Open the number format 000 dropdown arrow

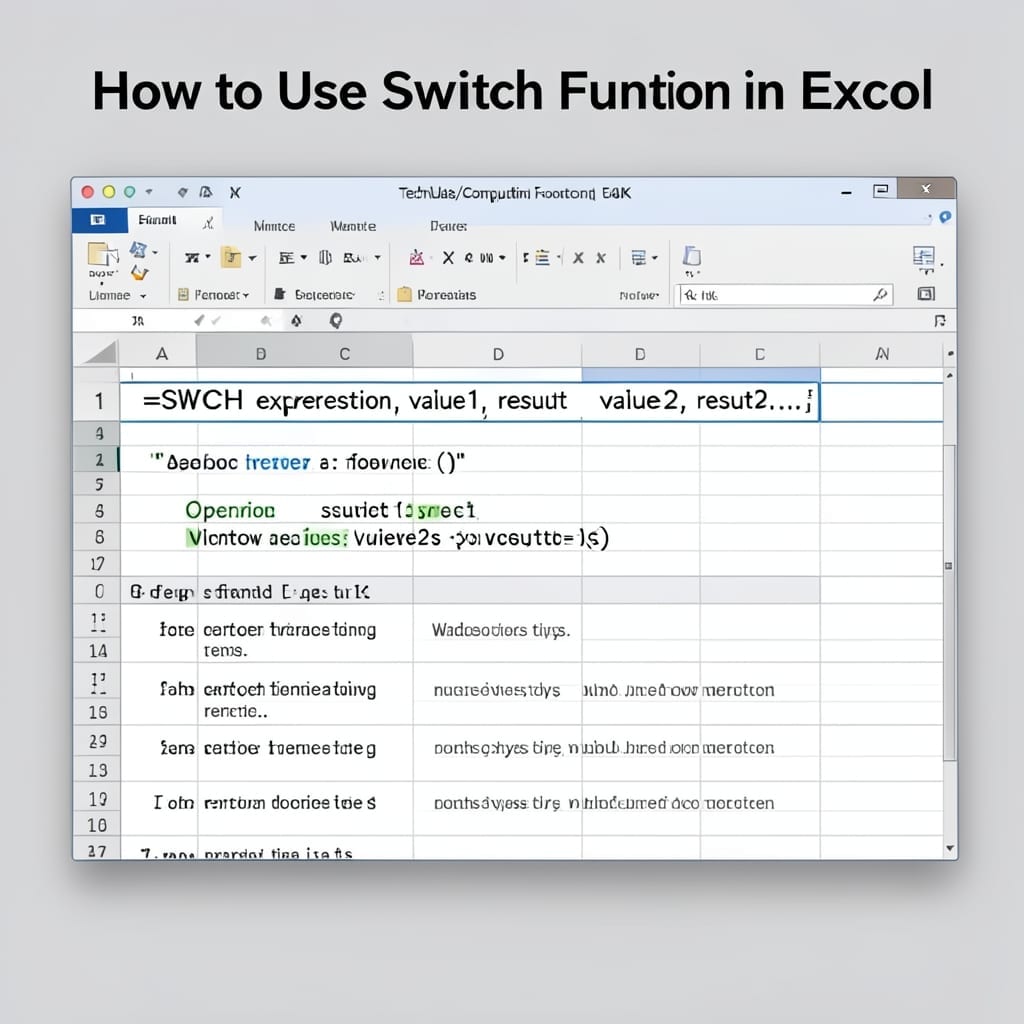click(x=502, y=258)
